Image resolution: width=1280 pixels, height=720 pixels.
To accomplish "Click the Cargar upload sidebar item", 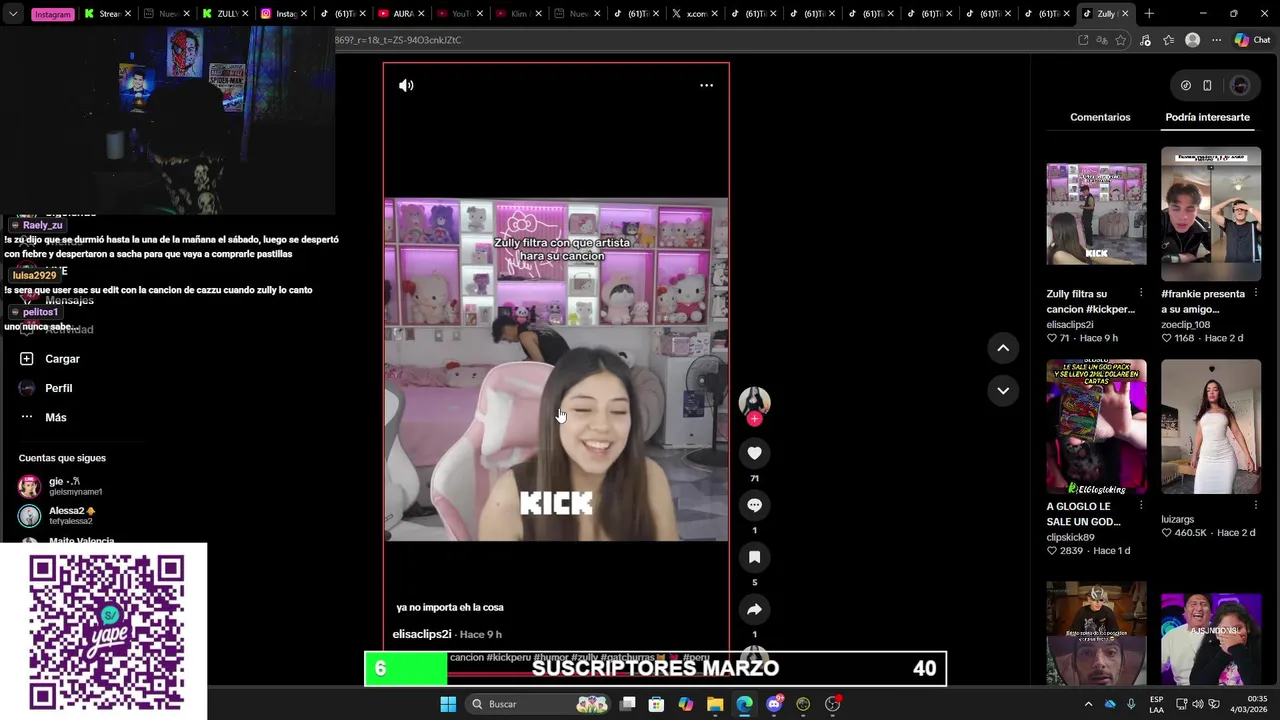I will pyautogui.click(x=62, y=359).
